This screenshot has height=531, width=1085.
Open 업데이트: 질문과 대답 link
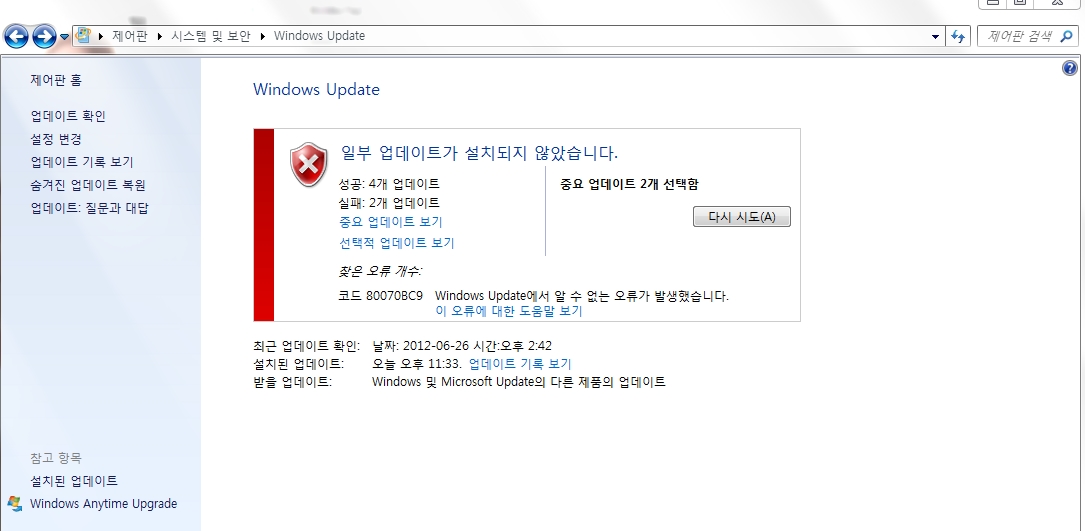pyautogui.click(x=89, y=208)
